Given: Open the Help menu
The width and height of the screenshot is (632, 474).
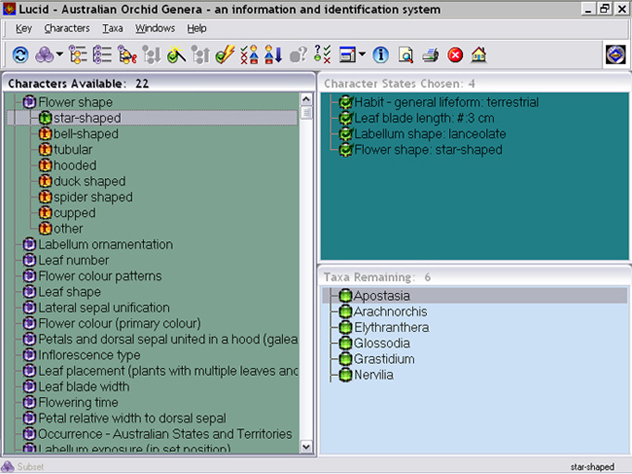Looking at the screenshot, I should pyautogui.click(x=197, y=28).
